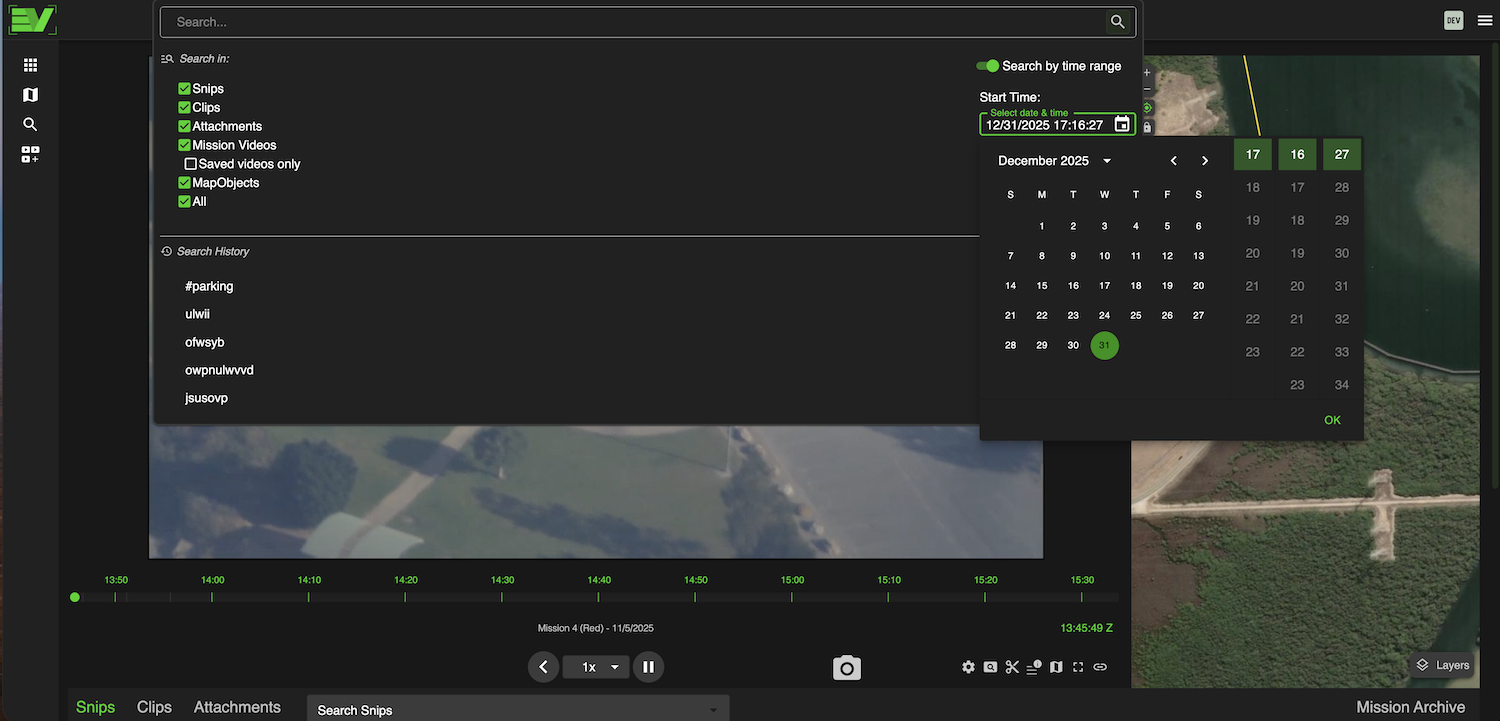This screenshot has height=721, width=1500.
Task: Click the add video panel sidebar icon
Action: tap(30, 155)
